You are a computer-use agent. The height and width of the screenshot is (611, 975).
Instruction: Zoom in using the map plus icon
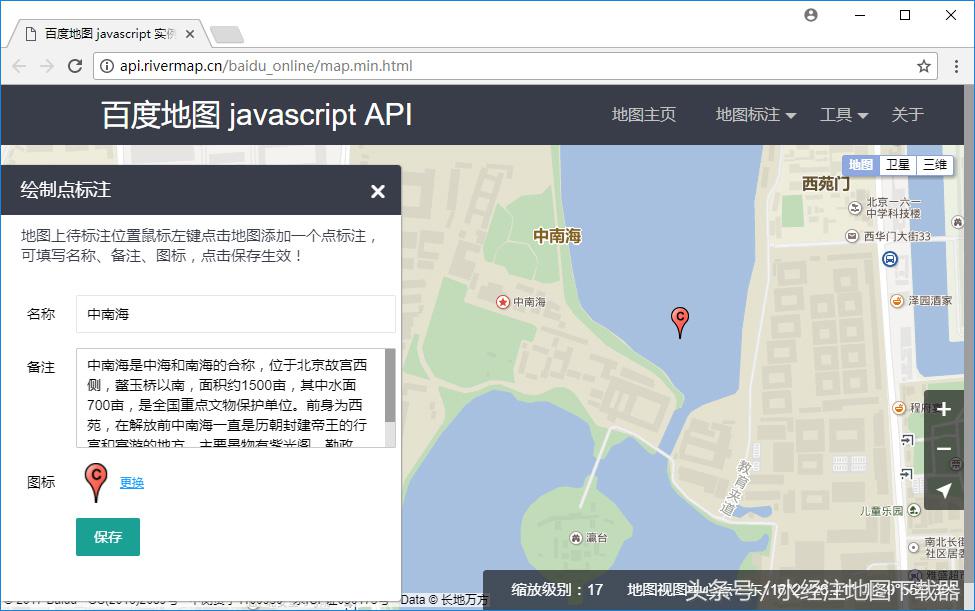(944, 408)
